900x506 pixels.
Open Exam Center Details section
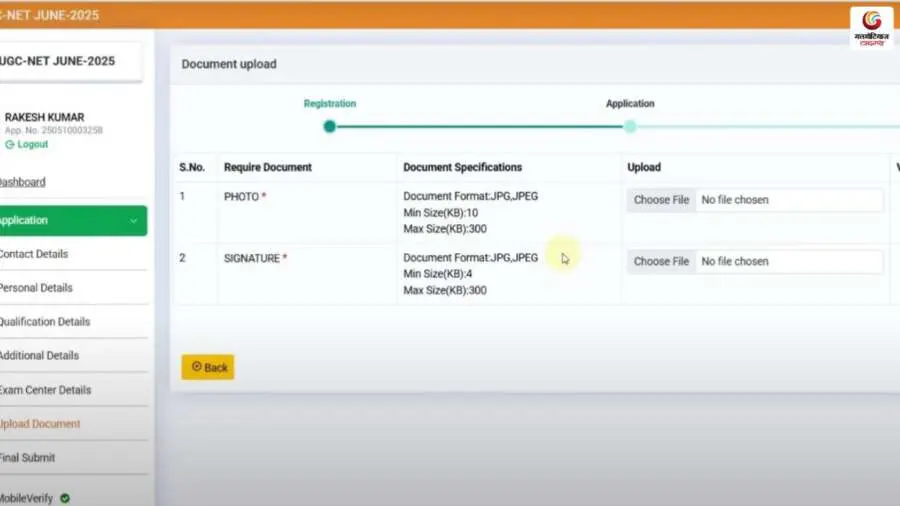pyautogui.click(x=45, y=390)
